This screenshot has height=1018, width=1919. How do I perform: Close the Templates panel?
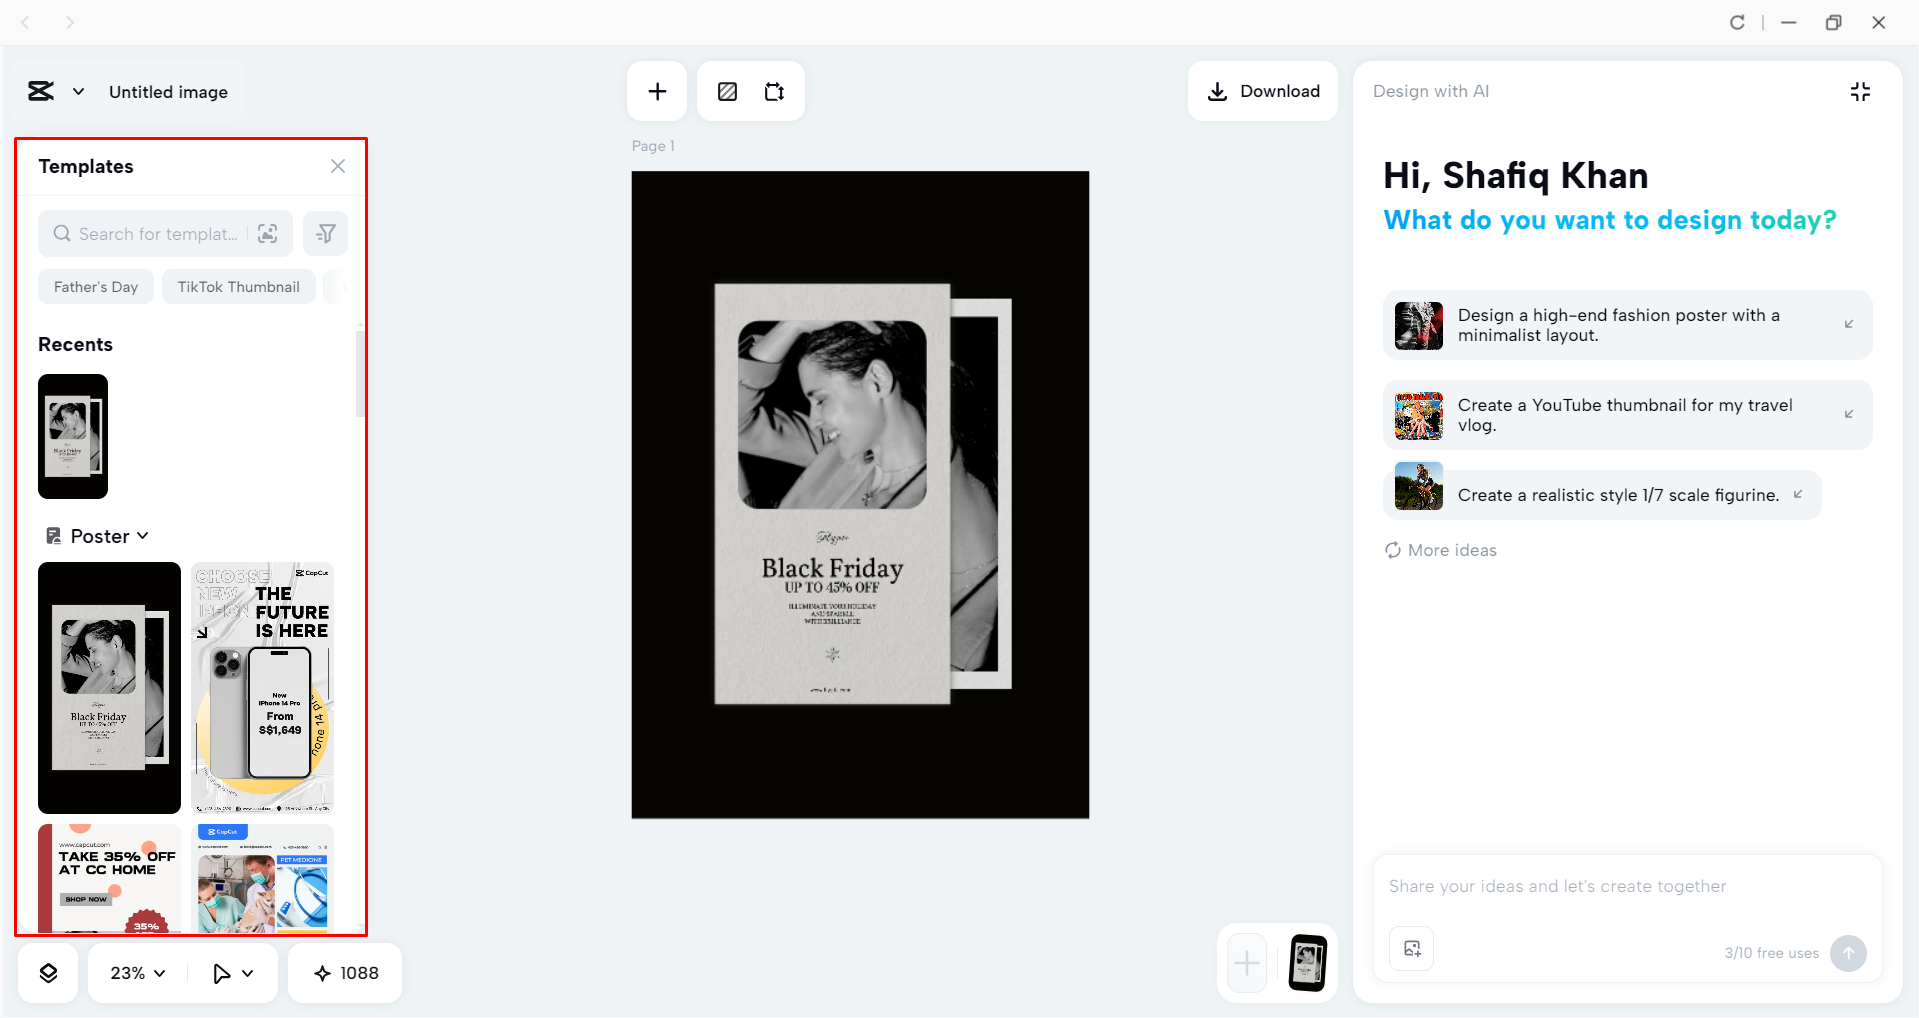pos(337,166)
